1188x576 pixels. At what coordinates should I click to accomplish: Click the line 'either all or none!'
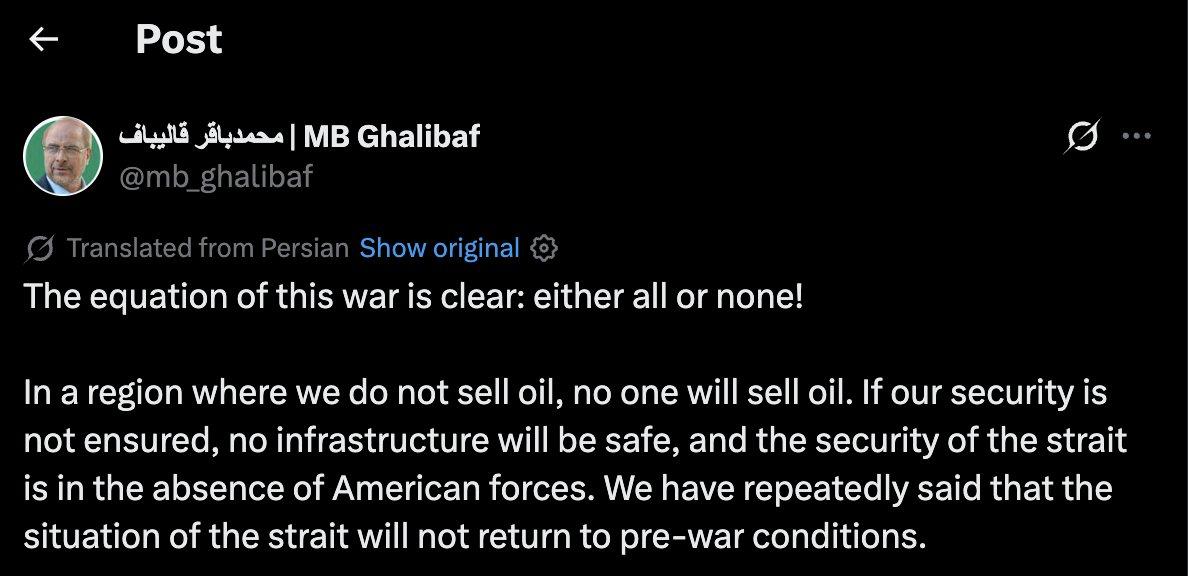(667, 296)
